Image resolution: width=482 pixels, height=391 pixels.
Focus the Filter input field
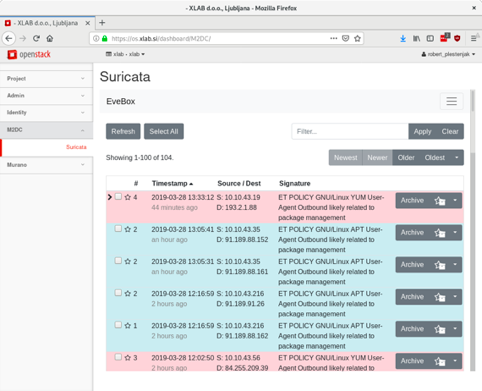(x=350, y=131)
